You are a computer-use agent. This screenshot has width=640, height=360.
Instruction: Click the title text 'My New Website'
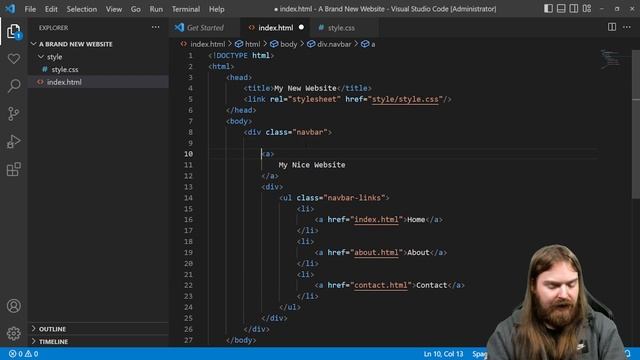point(305,88)
